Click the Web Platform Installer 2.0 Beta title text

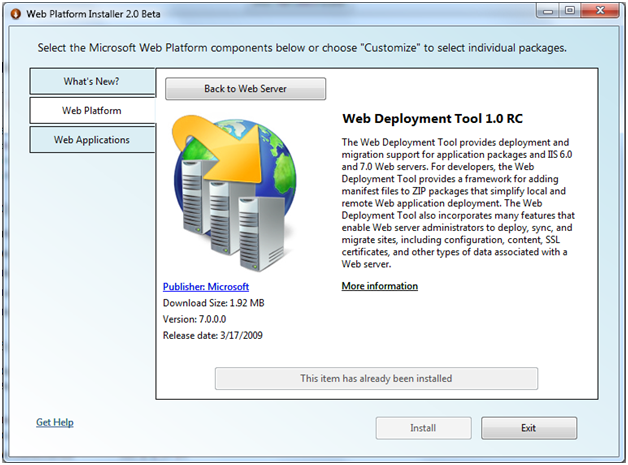pos(93,14)
